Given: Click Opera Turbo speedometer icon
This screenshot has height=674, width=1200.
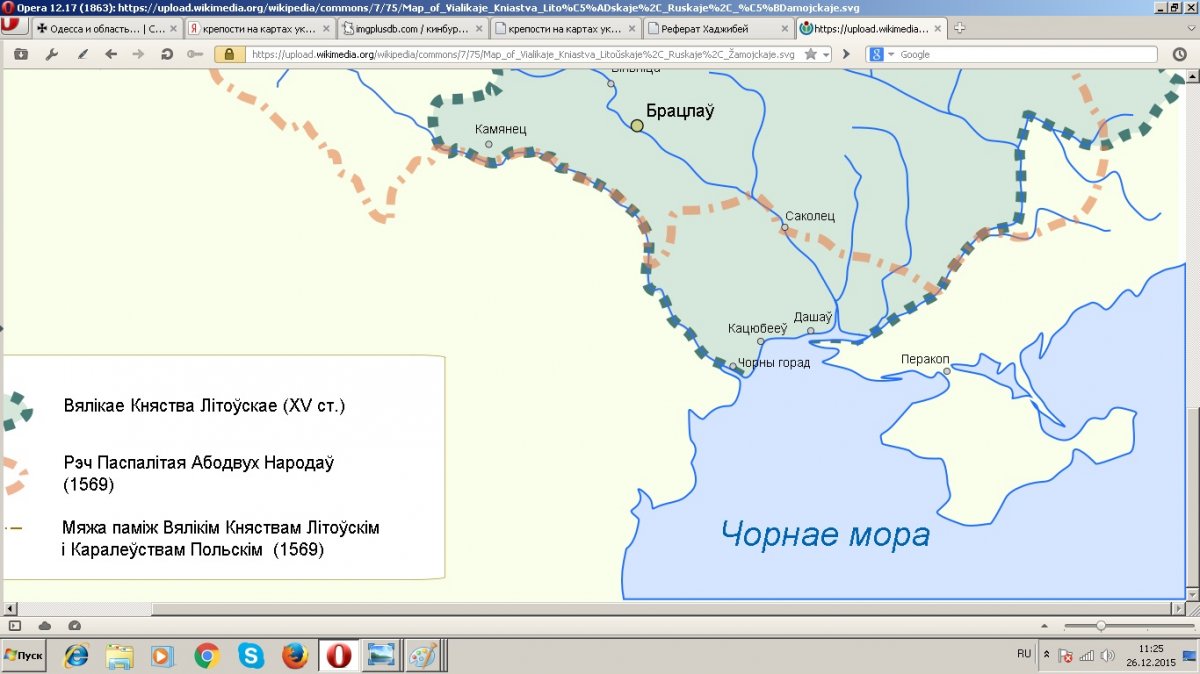Looking at the screenshot, I should (75, 625).
